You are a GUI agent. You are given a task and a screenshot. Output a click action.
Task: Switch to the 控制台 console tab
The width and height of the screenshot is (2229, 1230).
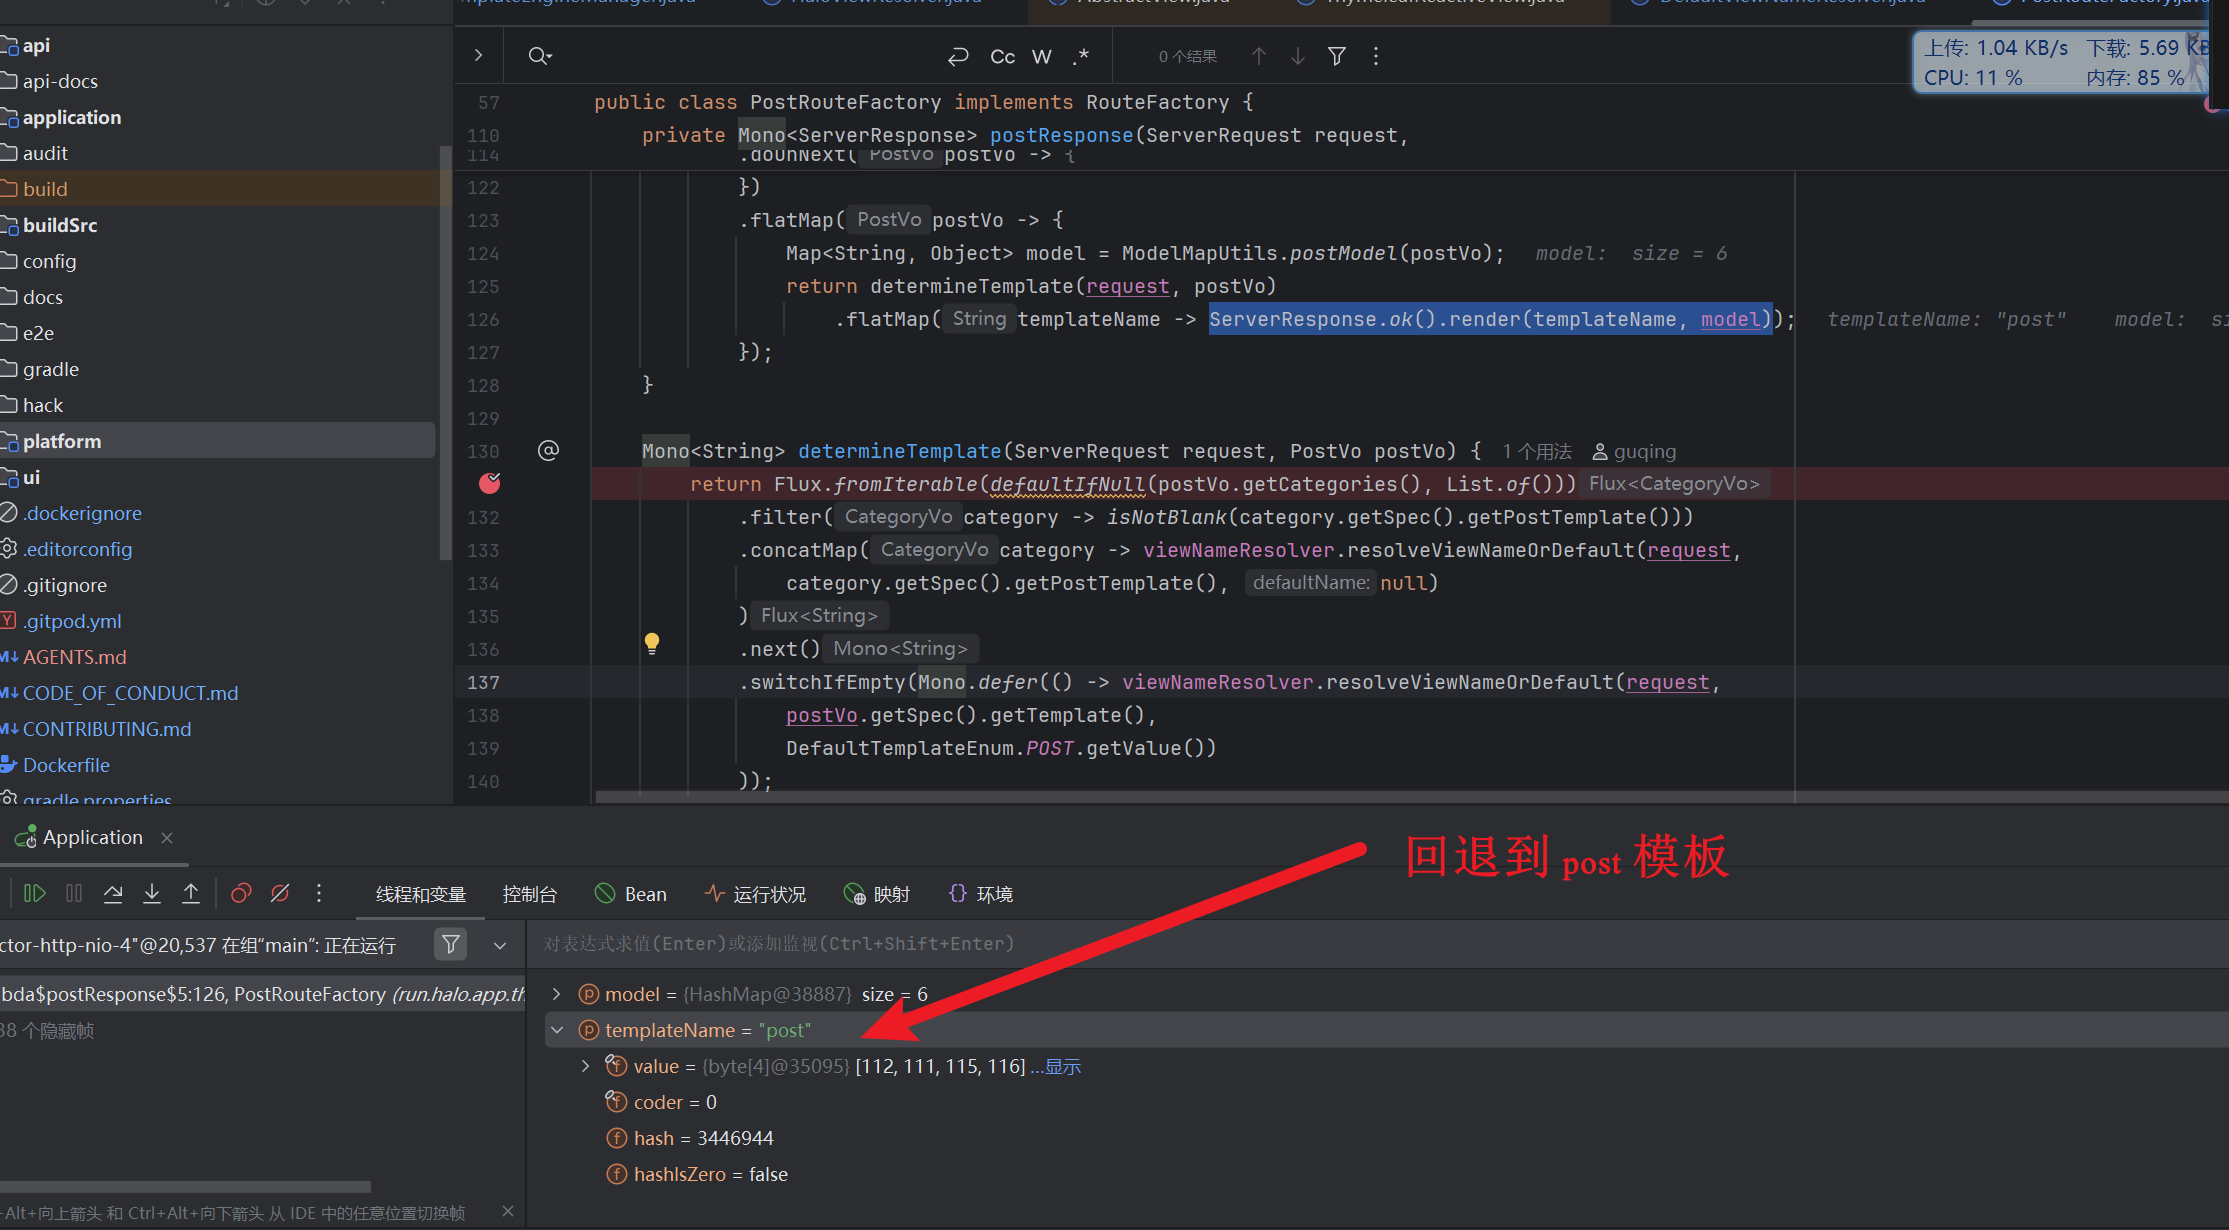(x=529, y=894)
